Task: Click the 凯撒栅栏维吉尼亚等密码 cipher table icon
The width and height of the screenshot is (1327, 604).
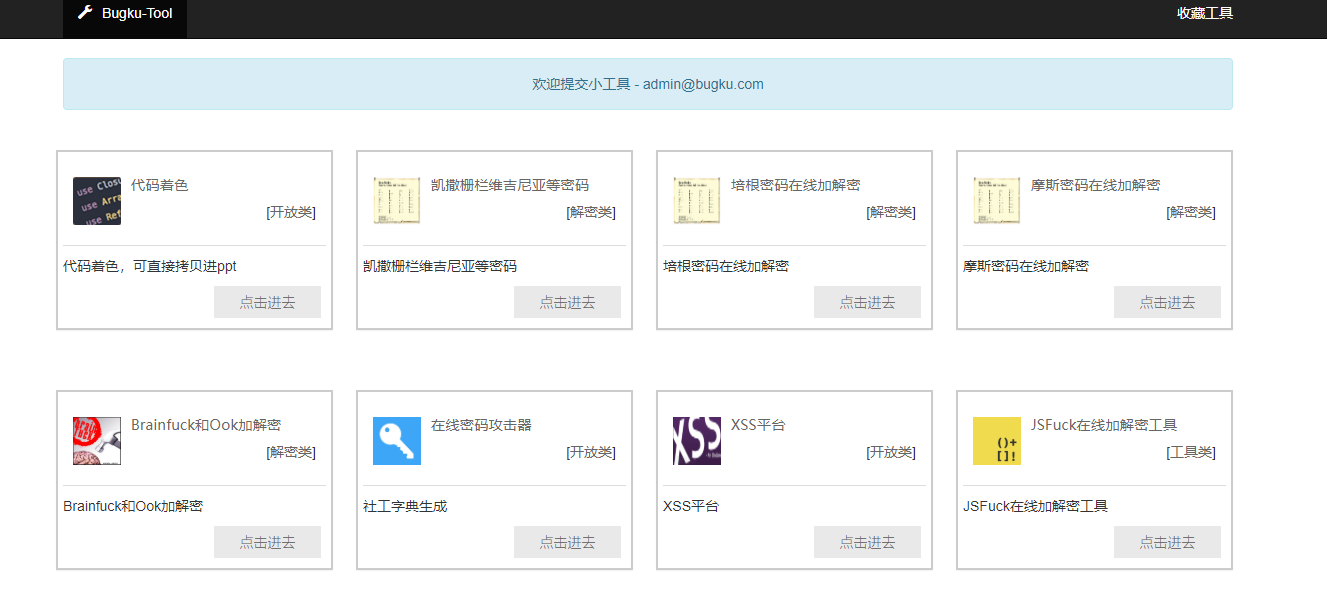Action: point(396,200)
